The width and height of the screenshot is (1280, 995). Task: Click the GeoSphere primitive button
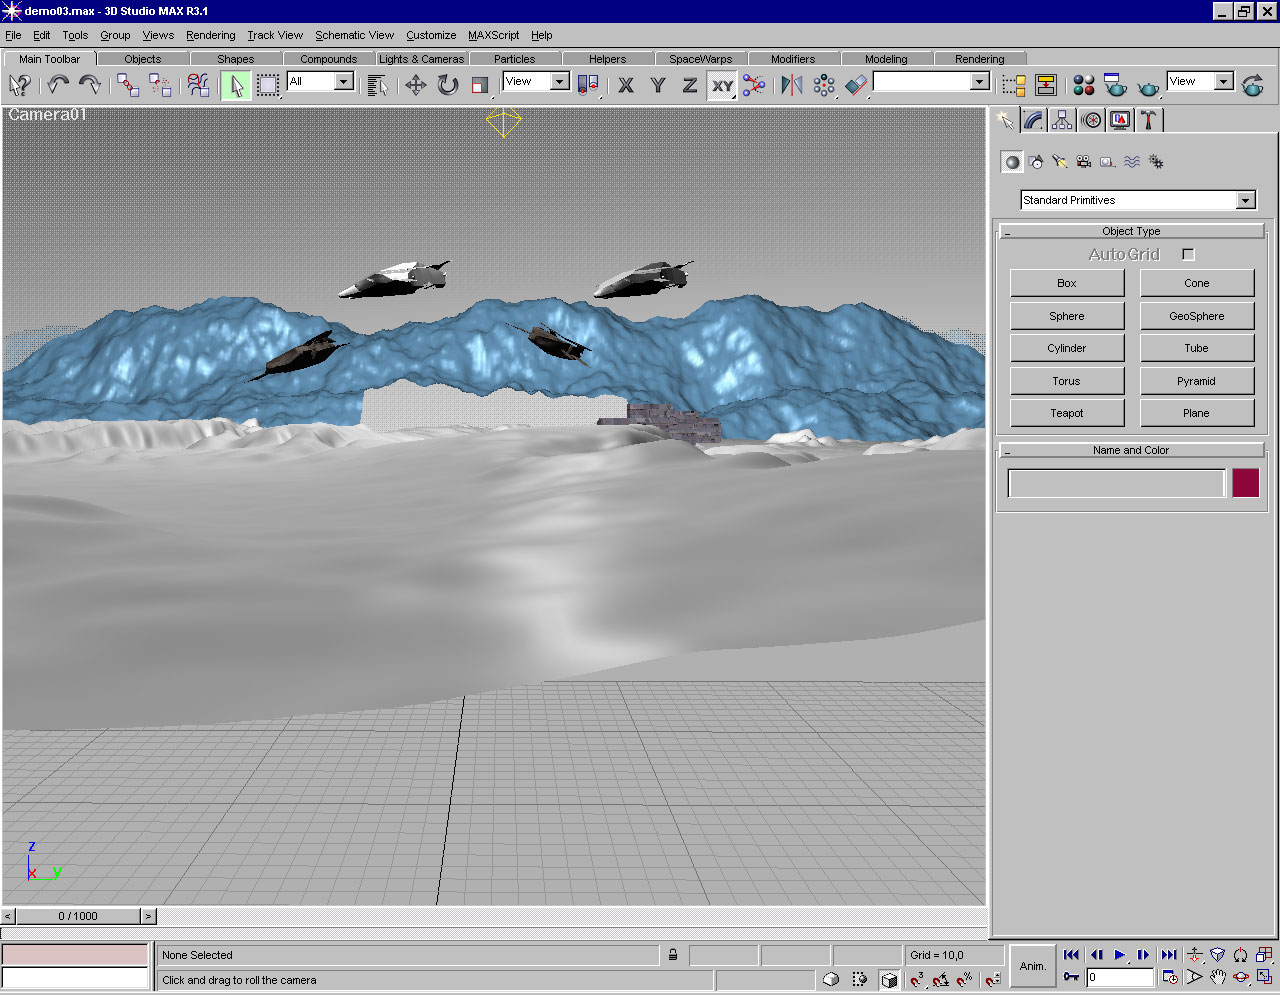pyautogui.click(x=1196, y=316)
